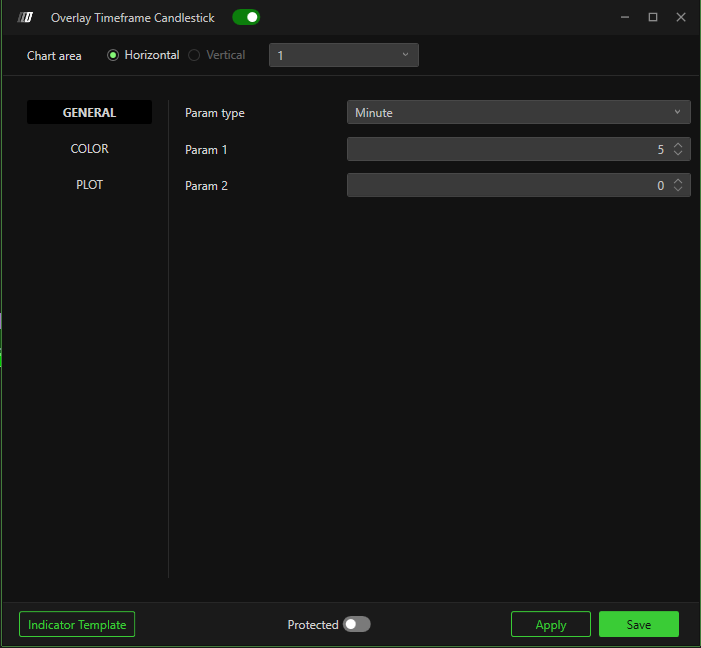This screenshot has width=701, height=648.
Task: Open the Indicator Template button
Action: tap(77, 624)
